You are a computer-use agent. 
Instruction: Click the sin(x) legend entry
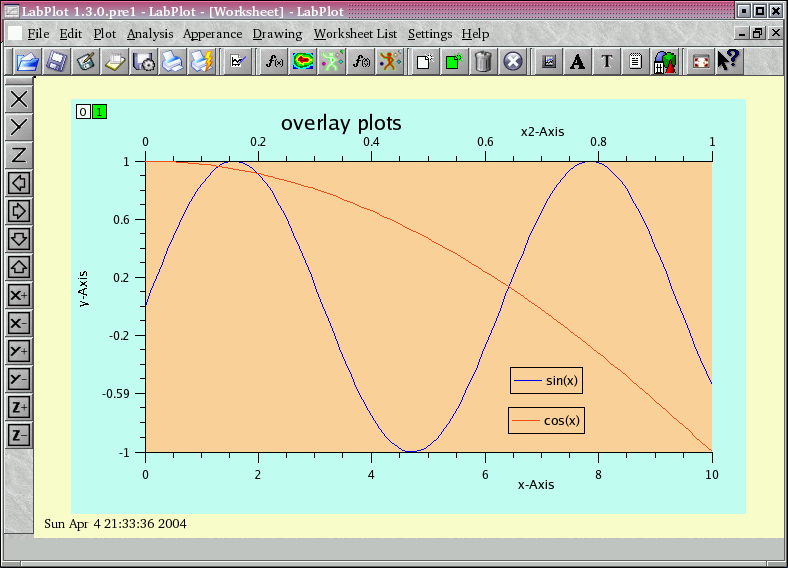tap(547, 380)
